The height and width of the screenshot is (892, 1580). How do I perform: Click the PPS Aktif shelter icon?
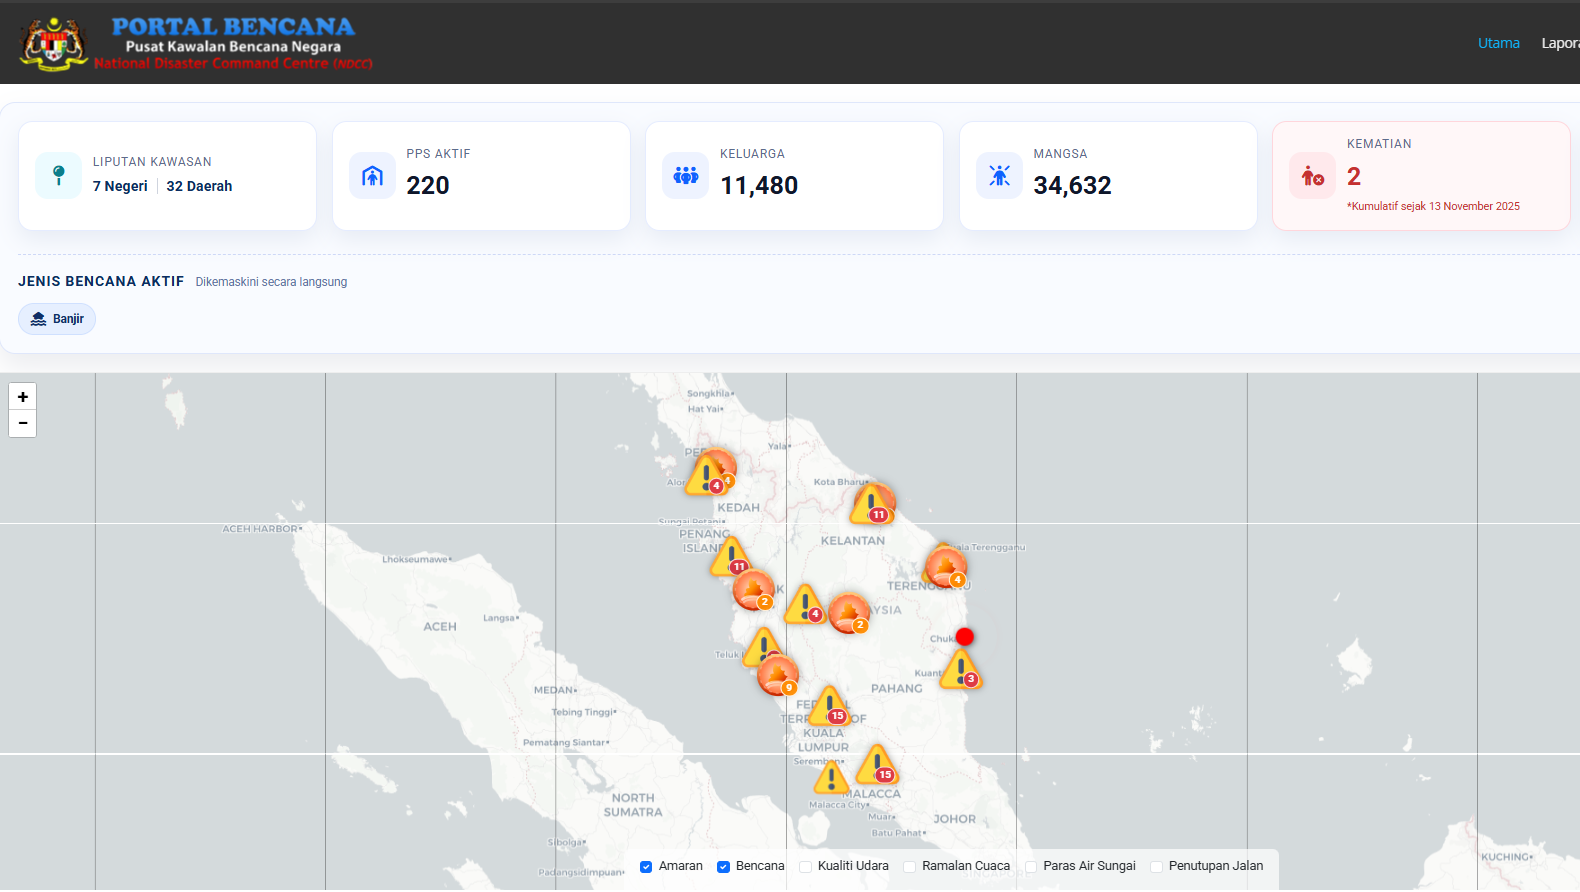click(372, 176)
